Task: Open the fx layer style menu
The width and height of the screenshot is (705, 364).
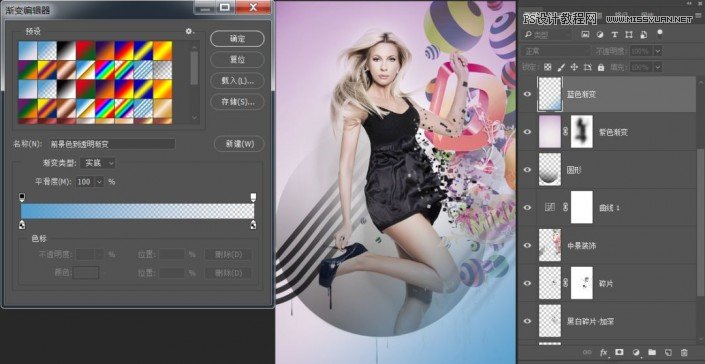Action: click(x=604, y=352)
